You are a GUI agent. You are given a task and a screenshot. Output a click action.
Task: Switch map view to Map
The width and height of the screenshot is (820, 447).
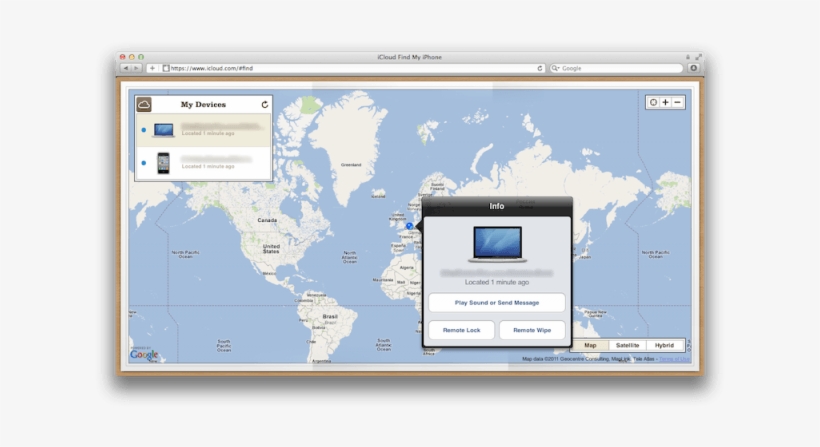590,346
